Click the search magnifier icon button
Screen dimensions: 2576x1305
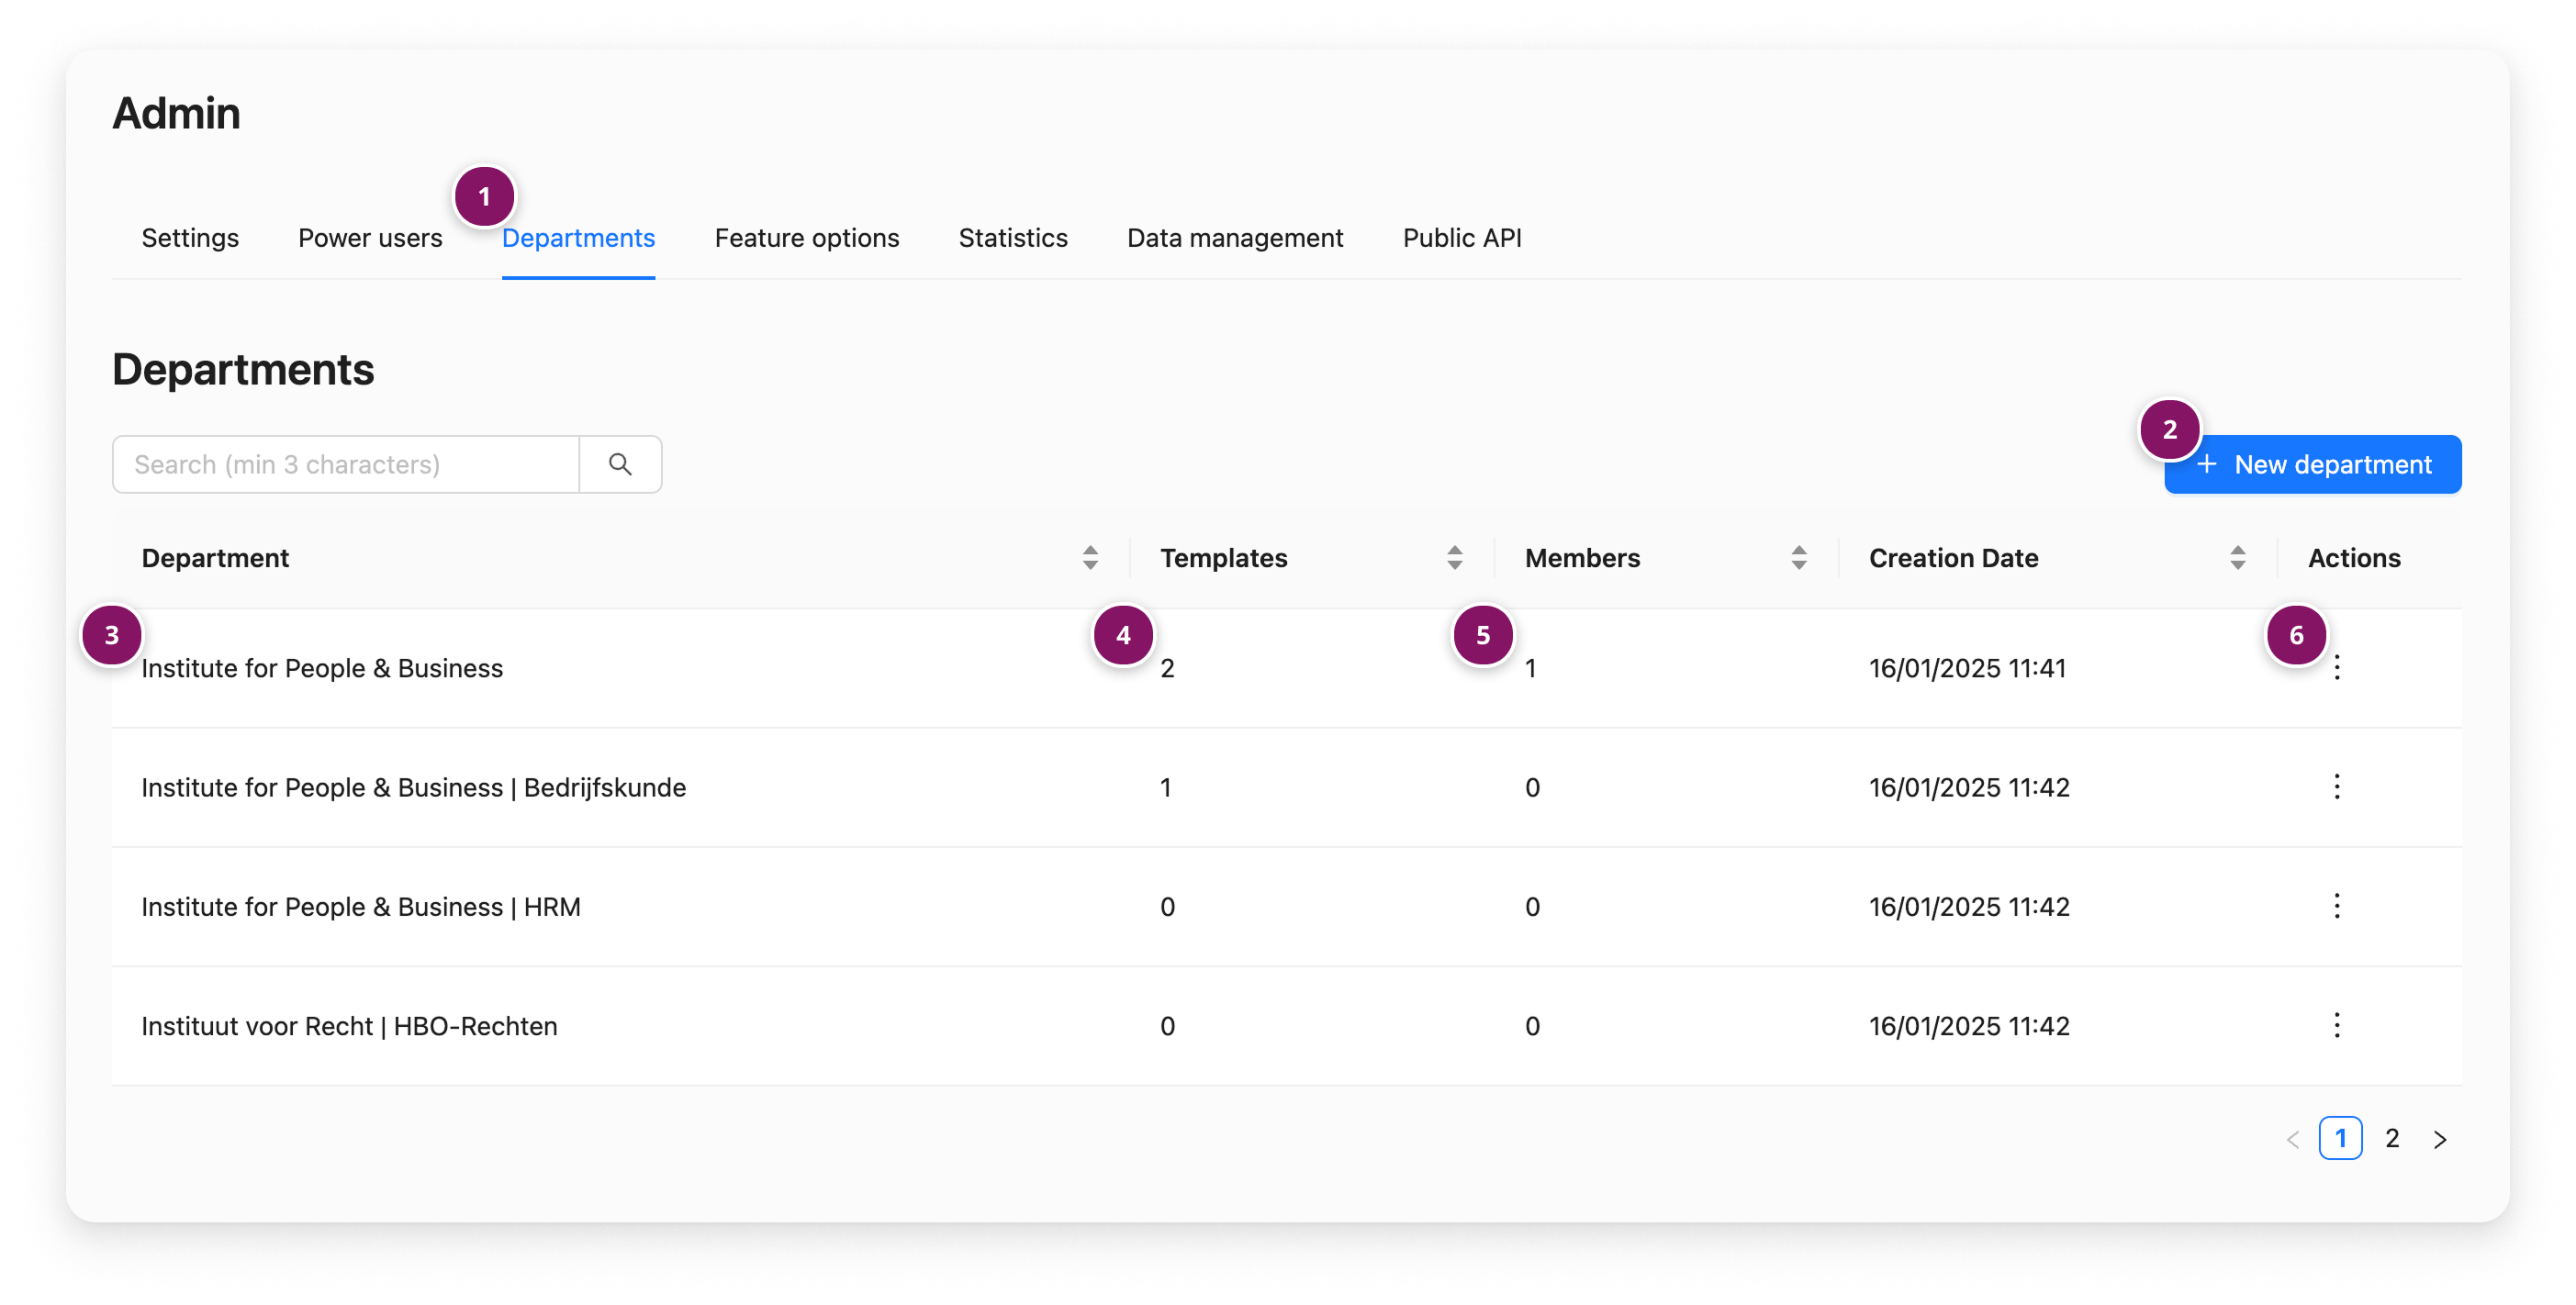(620, 465)
